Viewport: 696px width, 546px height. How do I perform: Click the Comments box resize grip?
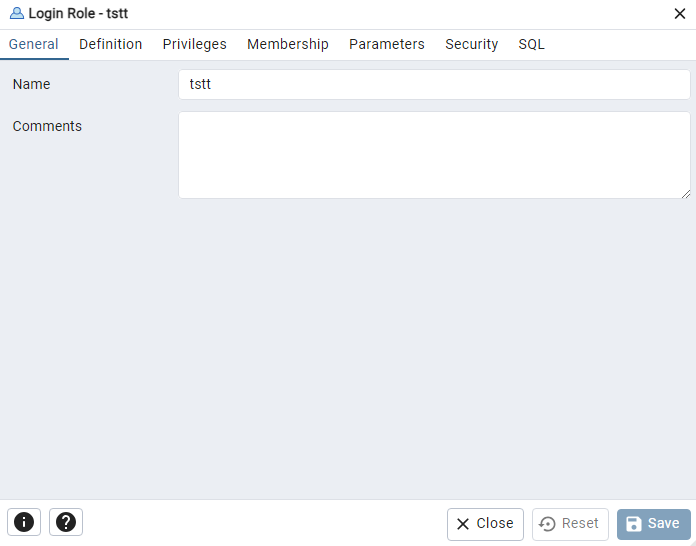pyautogui.click(x=686, y=194)
